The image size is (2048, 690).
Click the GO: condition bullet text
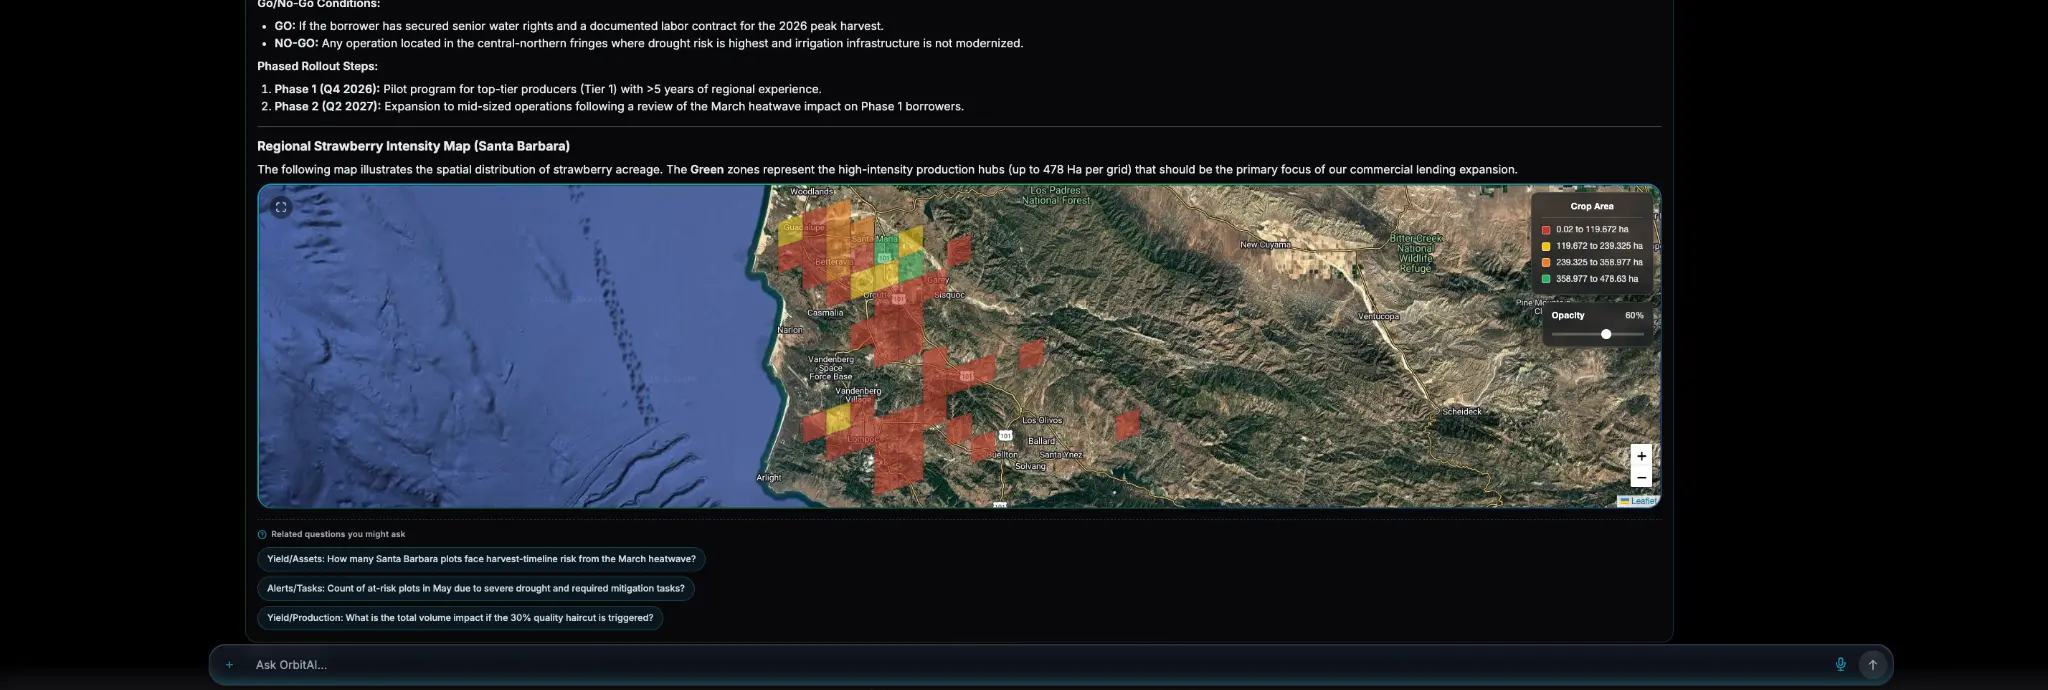[579, 26]
